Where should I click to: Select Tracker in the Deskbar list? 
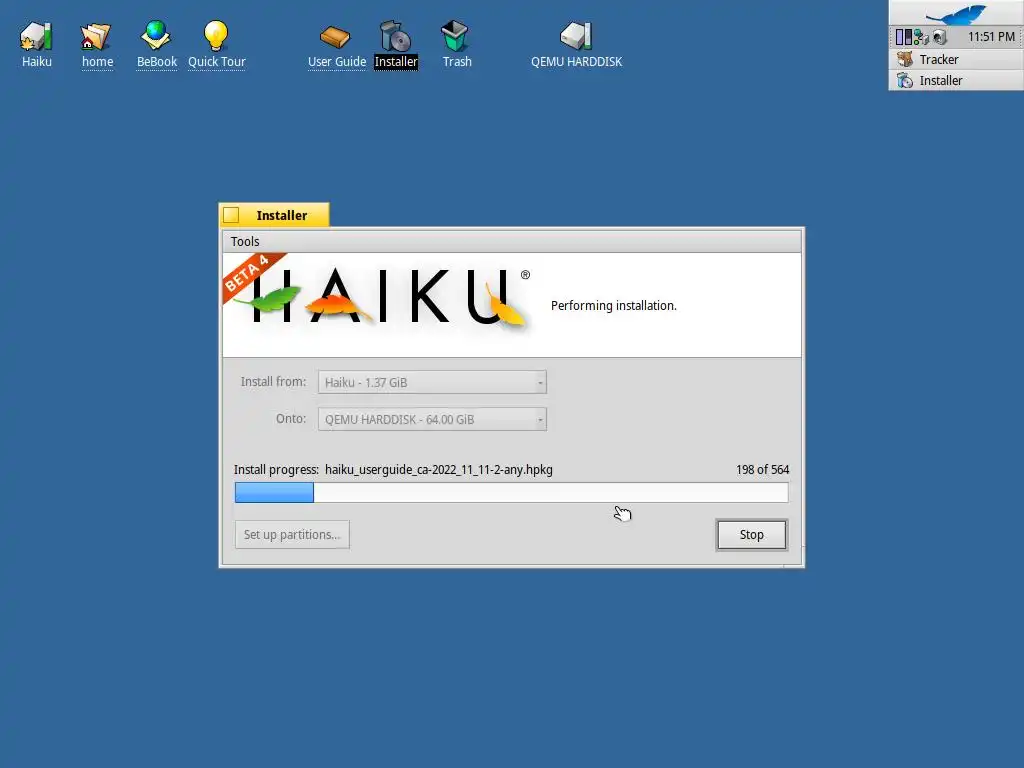click(956, 59)
